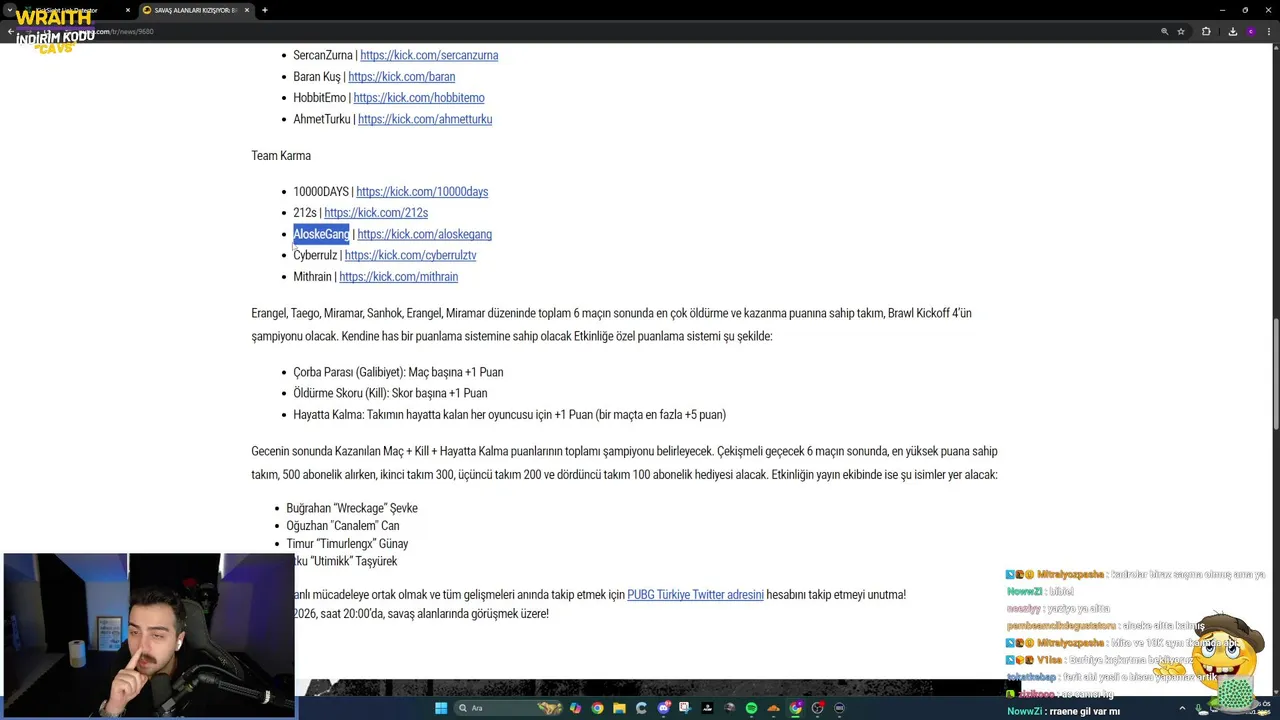Click the 10000DAYS name text
This screenshot has width=1280, height=720.
(321, 191)
